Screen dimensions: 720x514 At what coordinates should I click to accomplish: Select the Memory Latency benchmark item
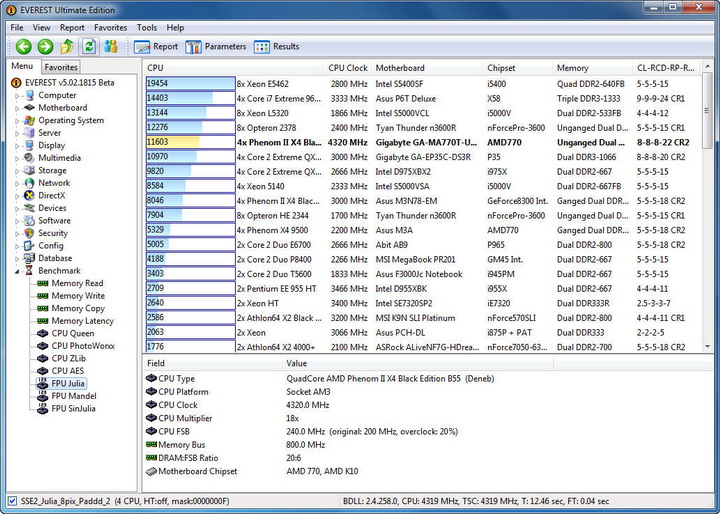point(82,321)
